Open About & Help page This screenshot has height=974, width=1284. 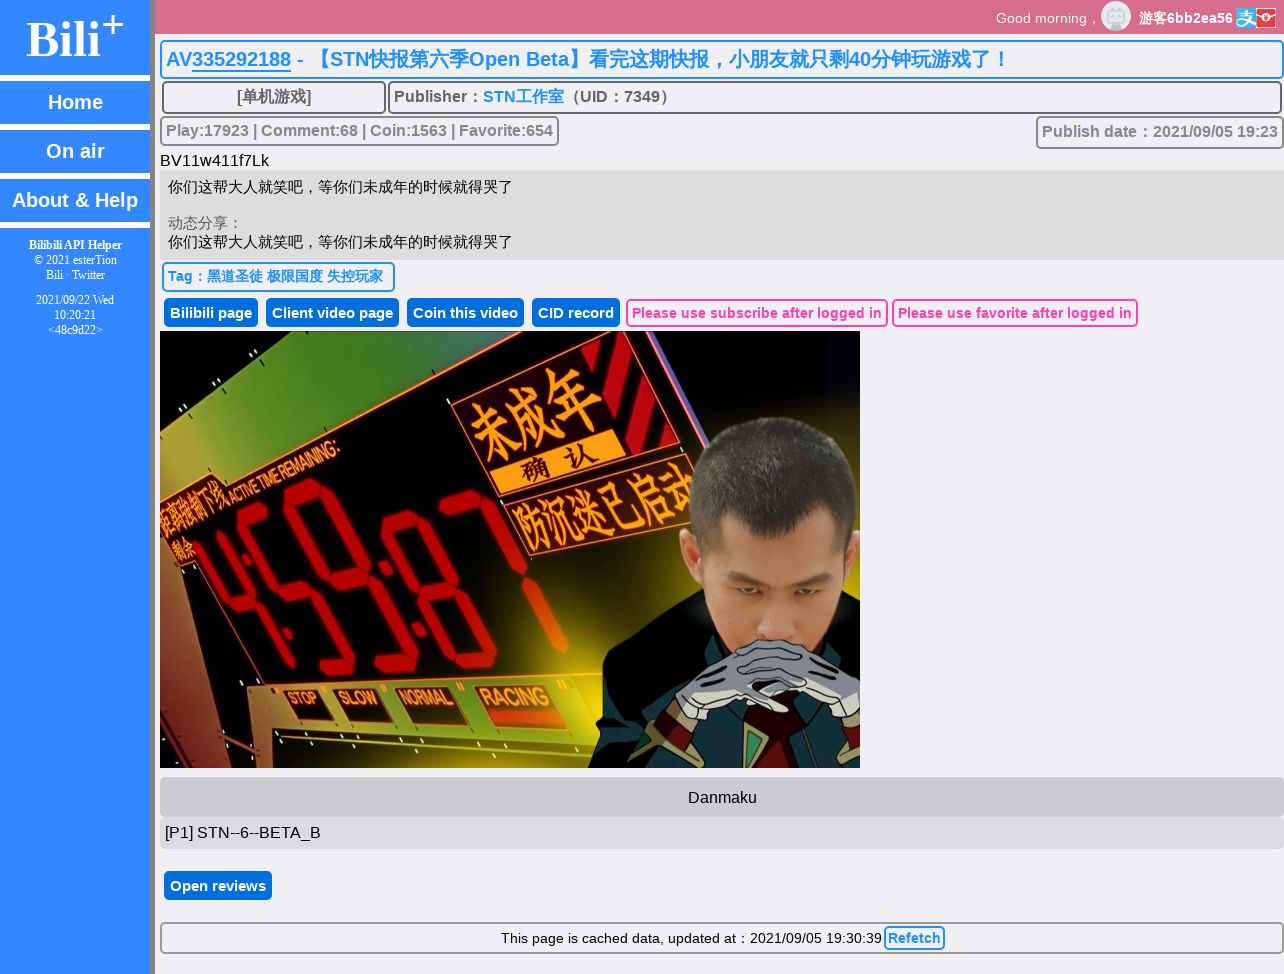pos(75,200)
